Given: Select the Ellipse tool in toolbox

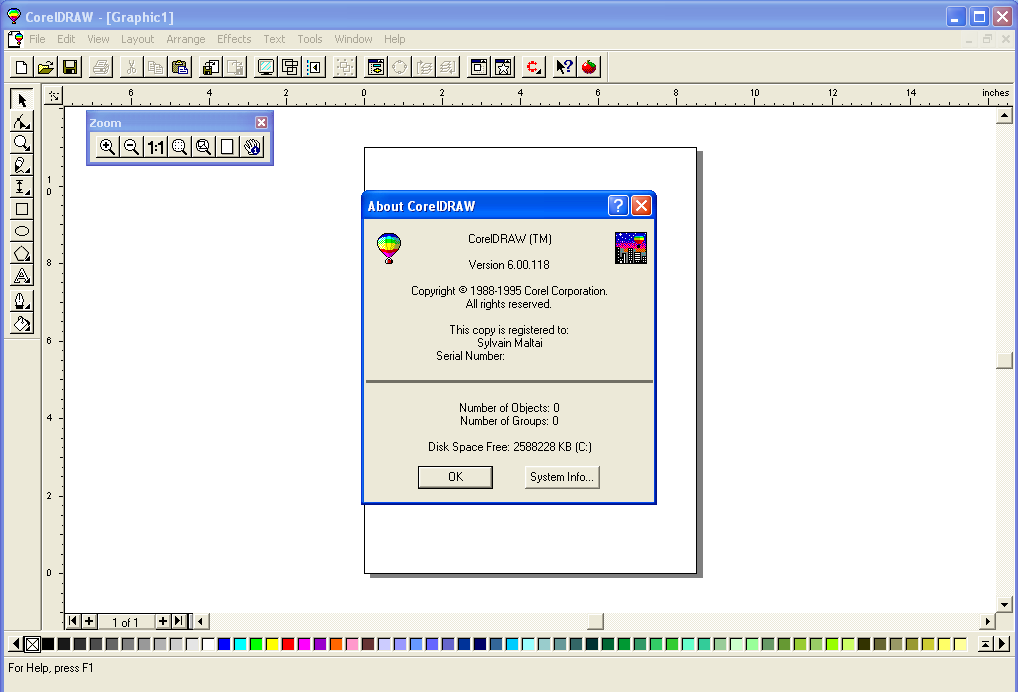Looking at the screenshot, I should tap(22, 231).
